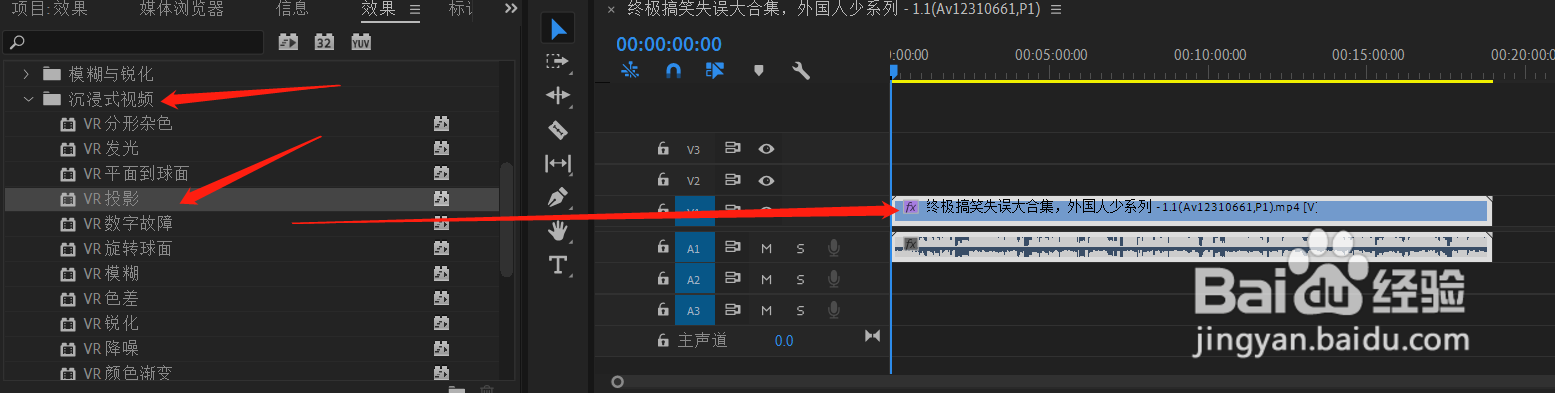Viewport: 1555px width, 393px height.
Task: Click the effects list vertical scrollbar
Action: (x=507, y=220)
